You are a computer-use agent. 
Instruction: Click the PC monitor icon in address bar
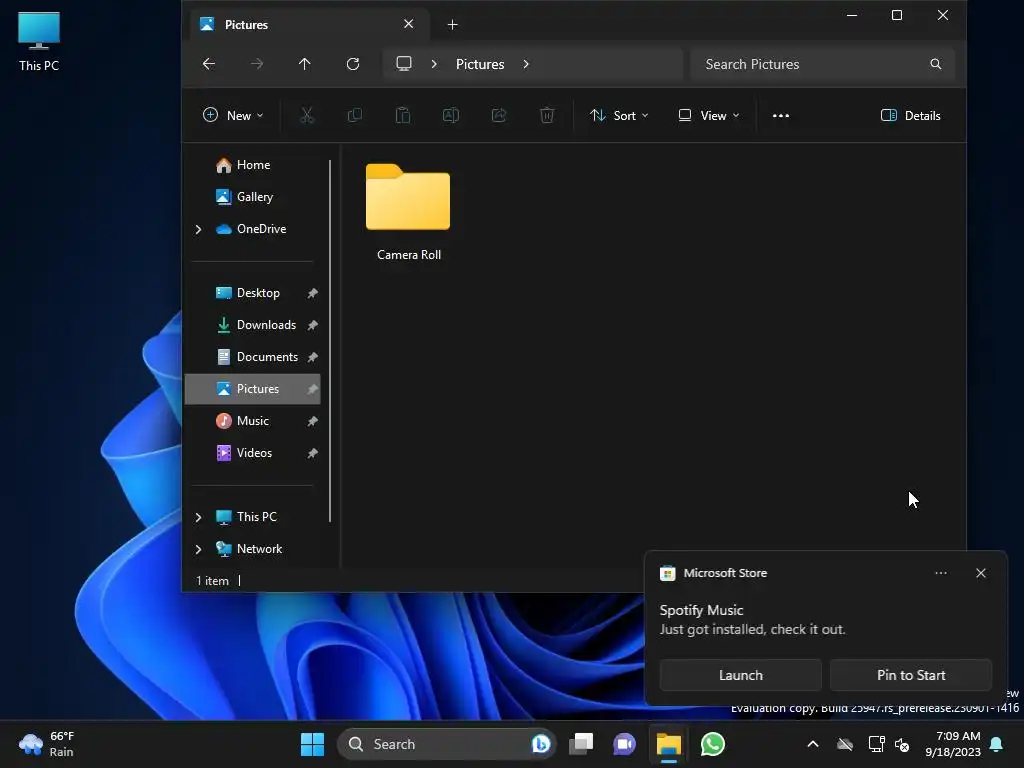404,64
